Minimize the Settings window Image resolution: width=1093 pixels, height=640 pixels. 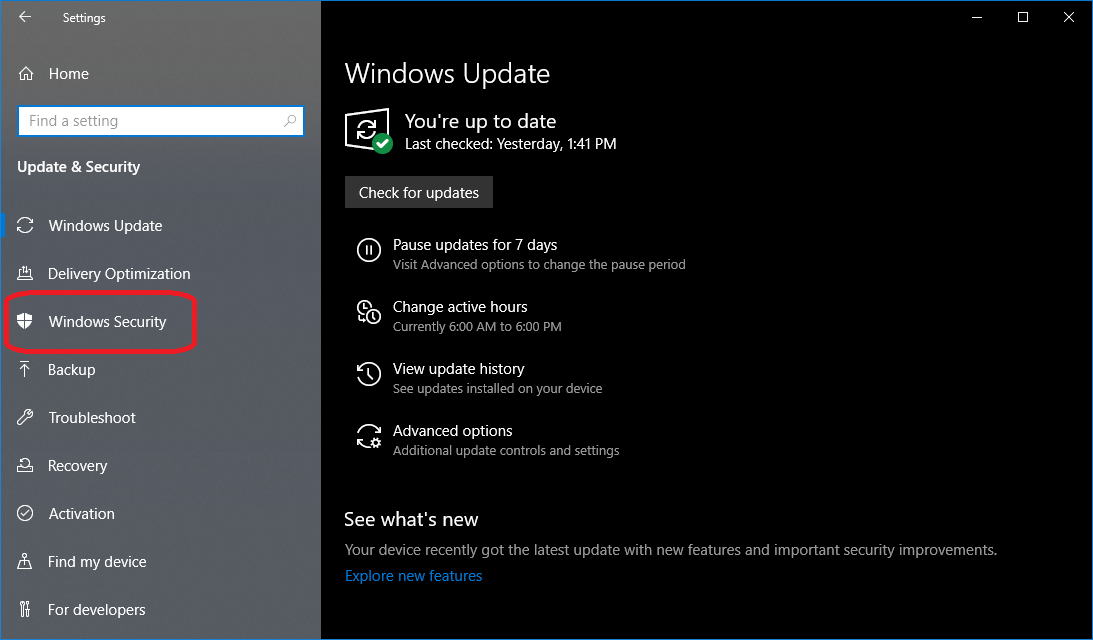pos(977,17)
